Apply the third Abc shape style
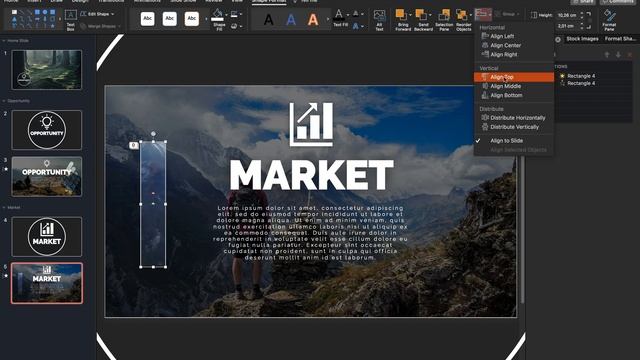 point(191,19)
